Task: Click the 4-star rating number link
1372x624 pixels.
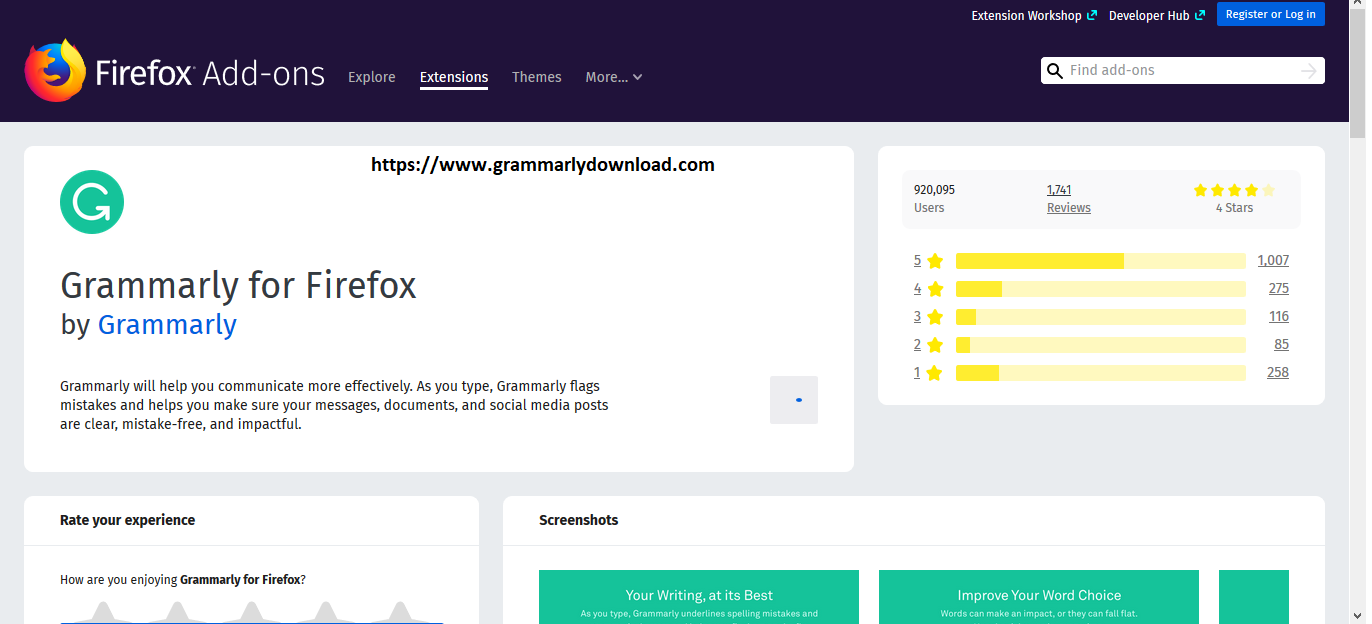Action: tap(917, 289)
